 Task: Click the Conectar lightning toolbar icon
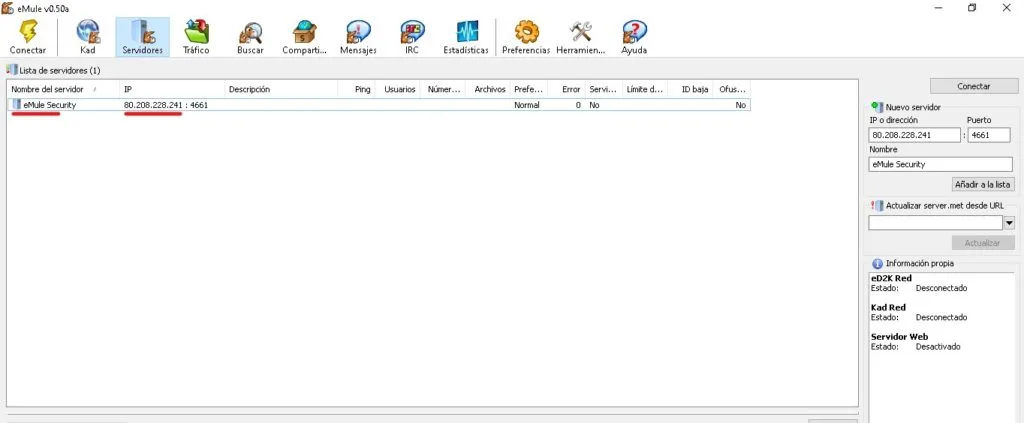pos(27,37)
